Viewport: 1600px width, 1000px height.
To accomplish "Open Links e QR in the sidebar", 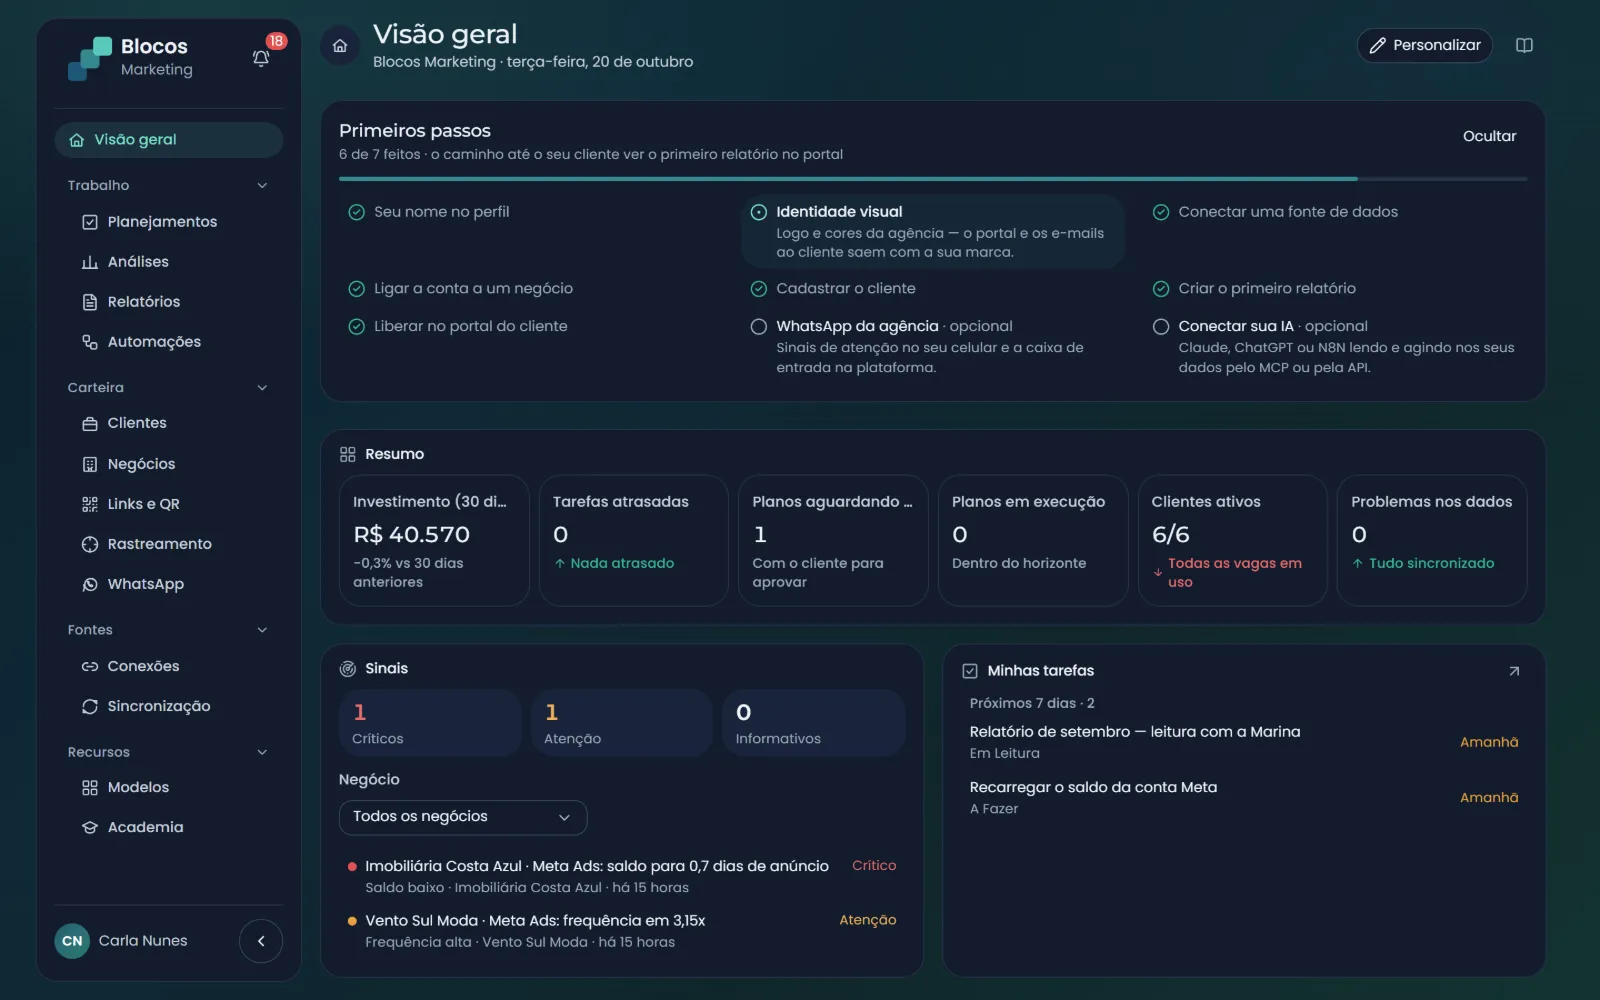I will tap(168, 504).
